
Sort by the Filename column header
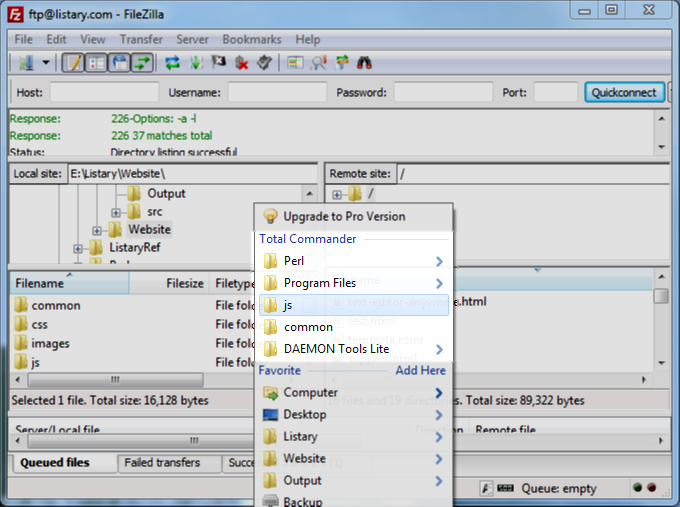[69, 283]
